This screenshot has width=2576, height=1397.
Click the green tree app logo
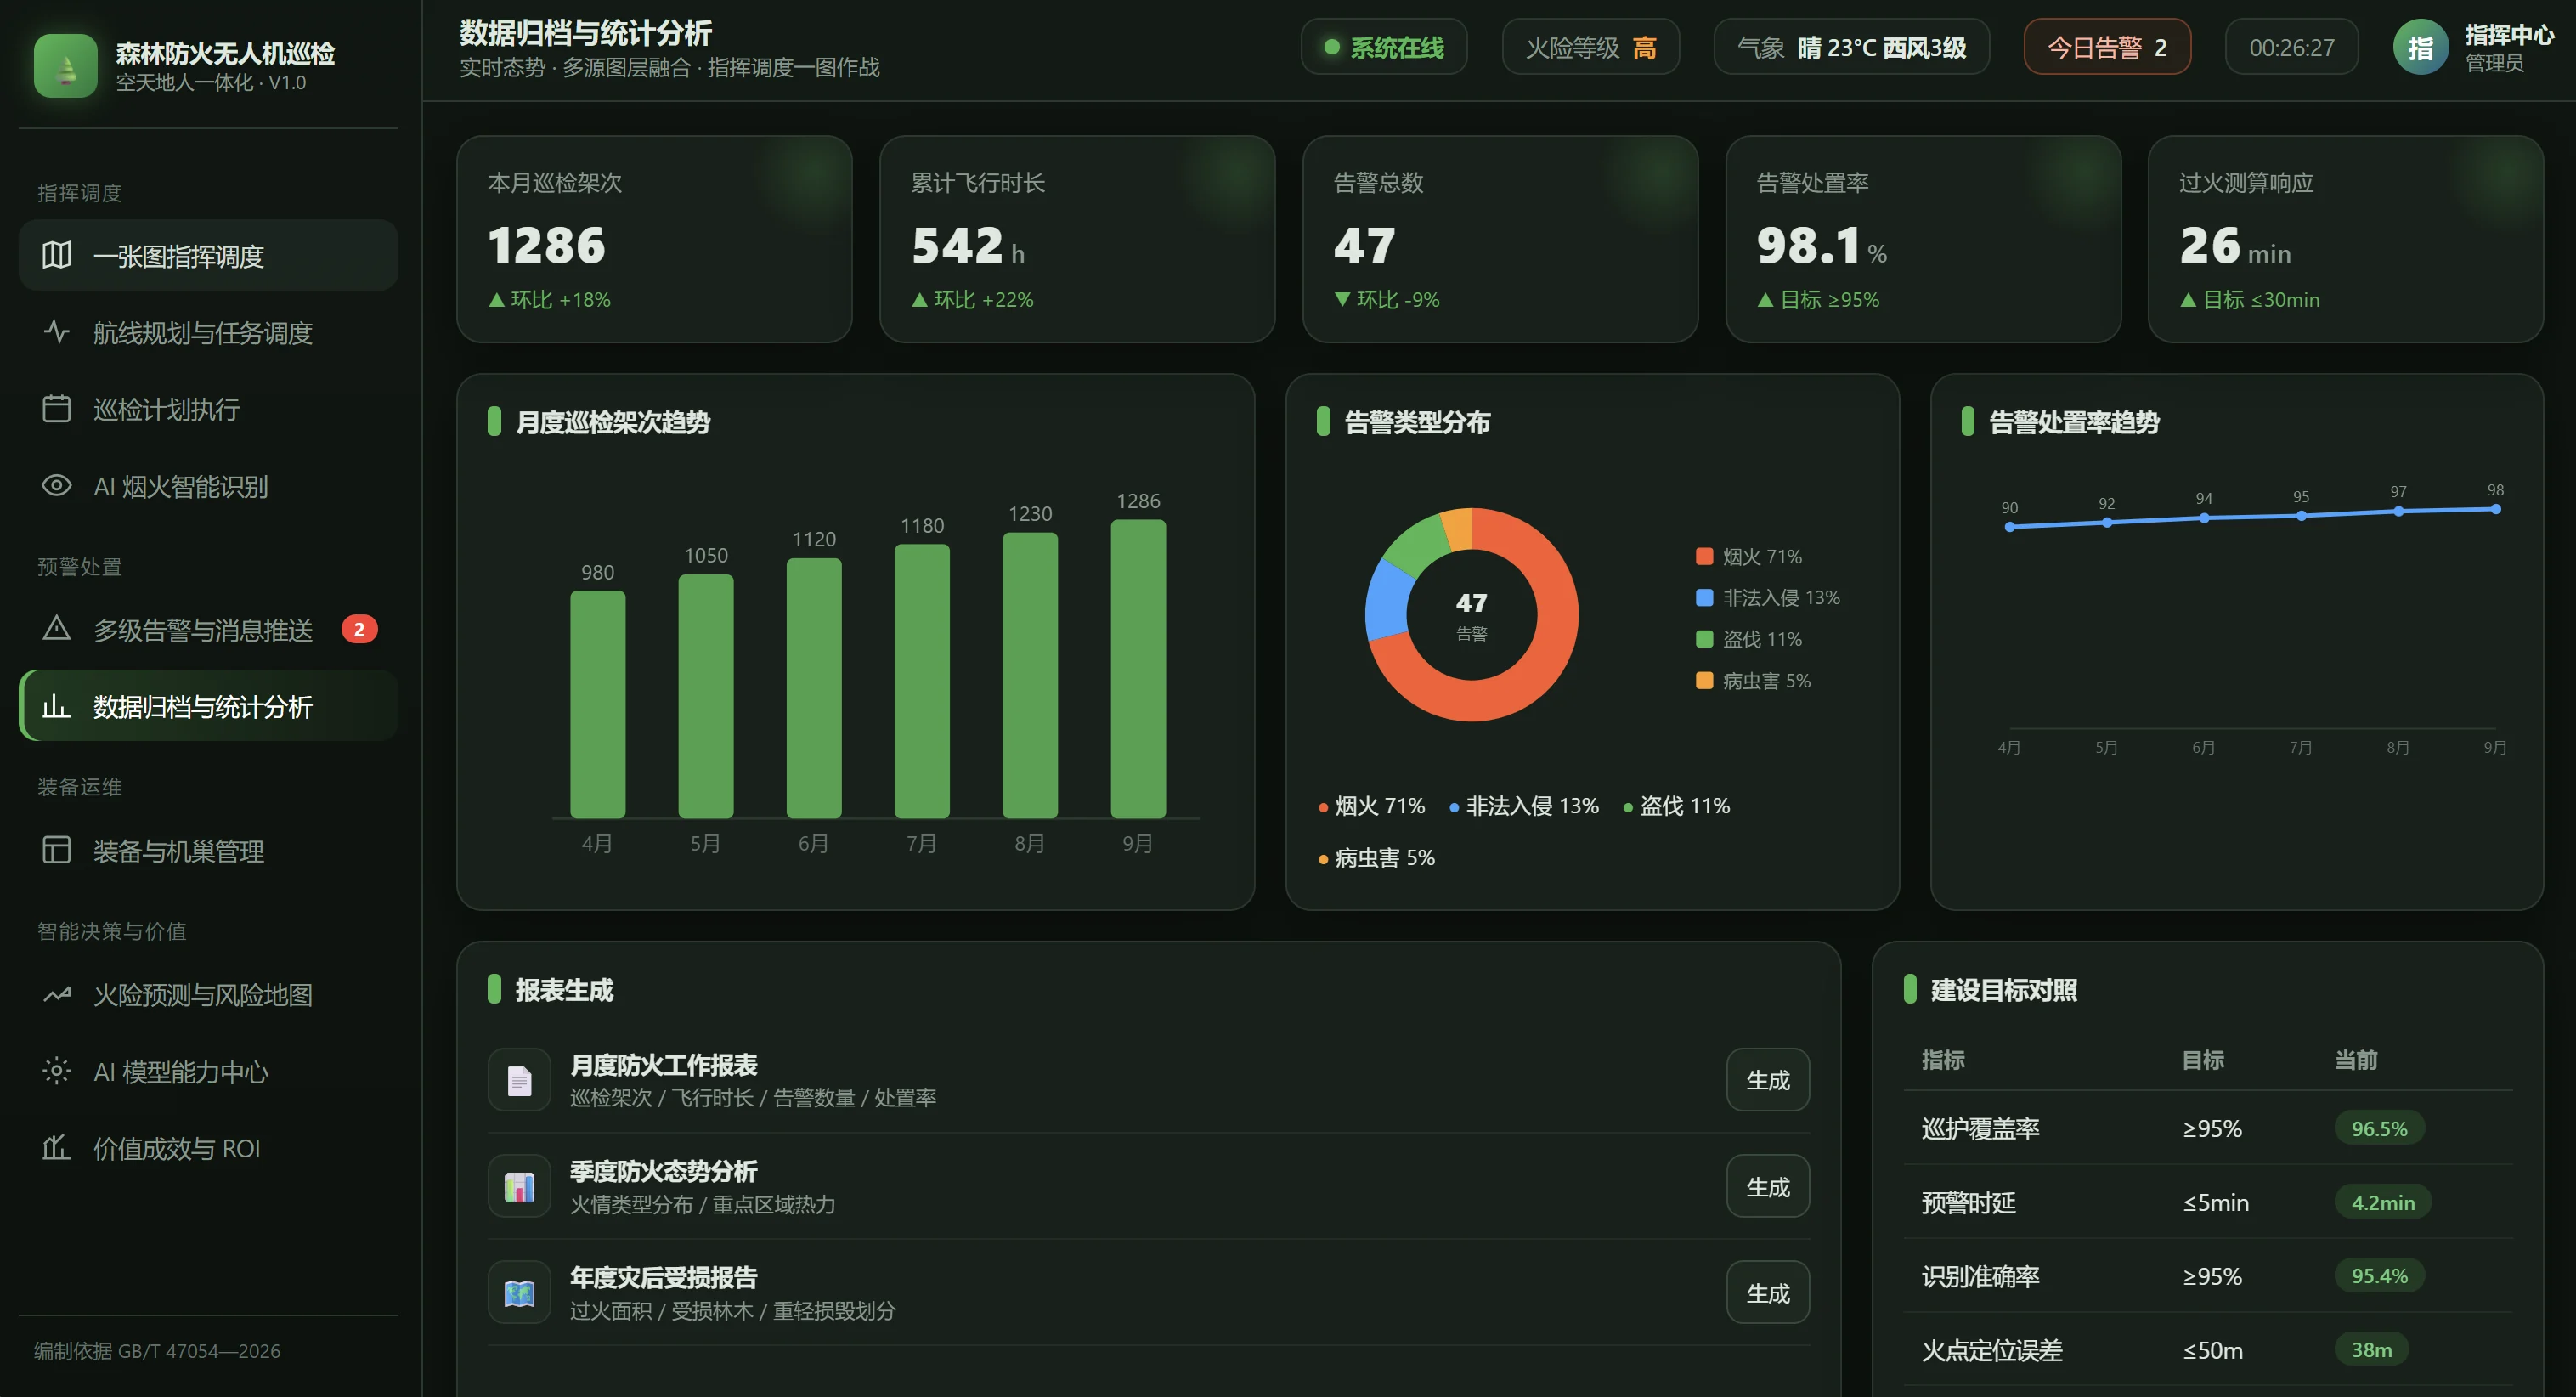click(65, 66)
